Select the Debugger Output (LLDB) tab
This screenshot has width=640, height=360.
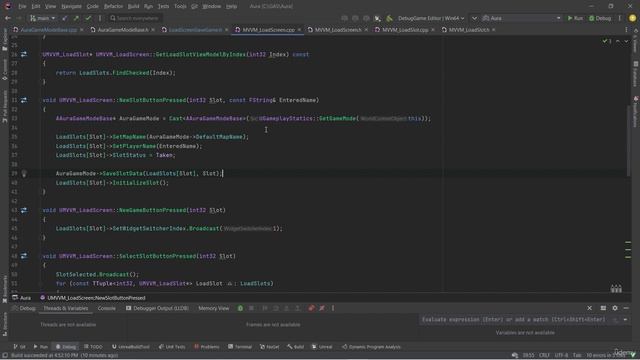point(157,309)
